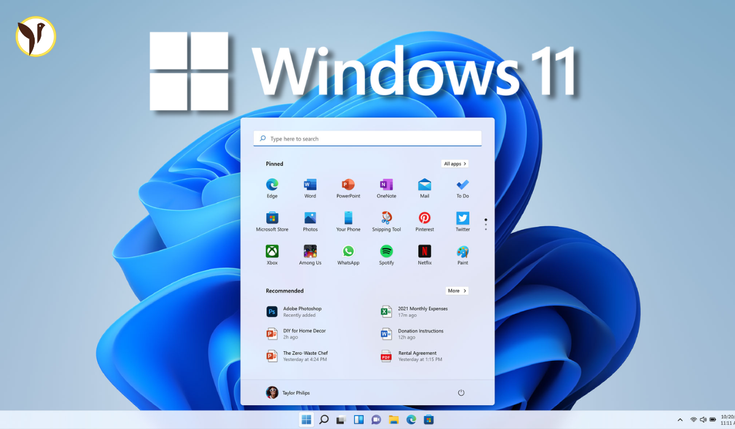Open the Wi-Fi network tray icon
The width and height of the screenshot is (735, 429).
[693, 420]
